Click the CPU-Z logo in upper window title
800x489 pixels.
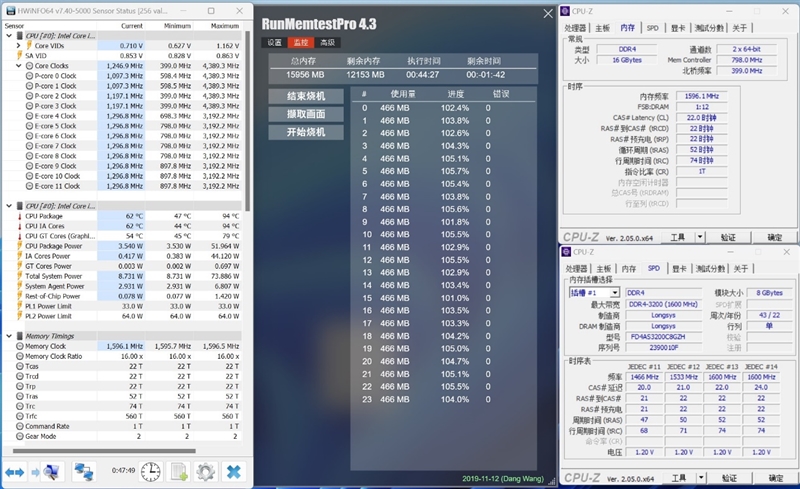566,11
